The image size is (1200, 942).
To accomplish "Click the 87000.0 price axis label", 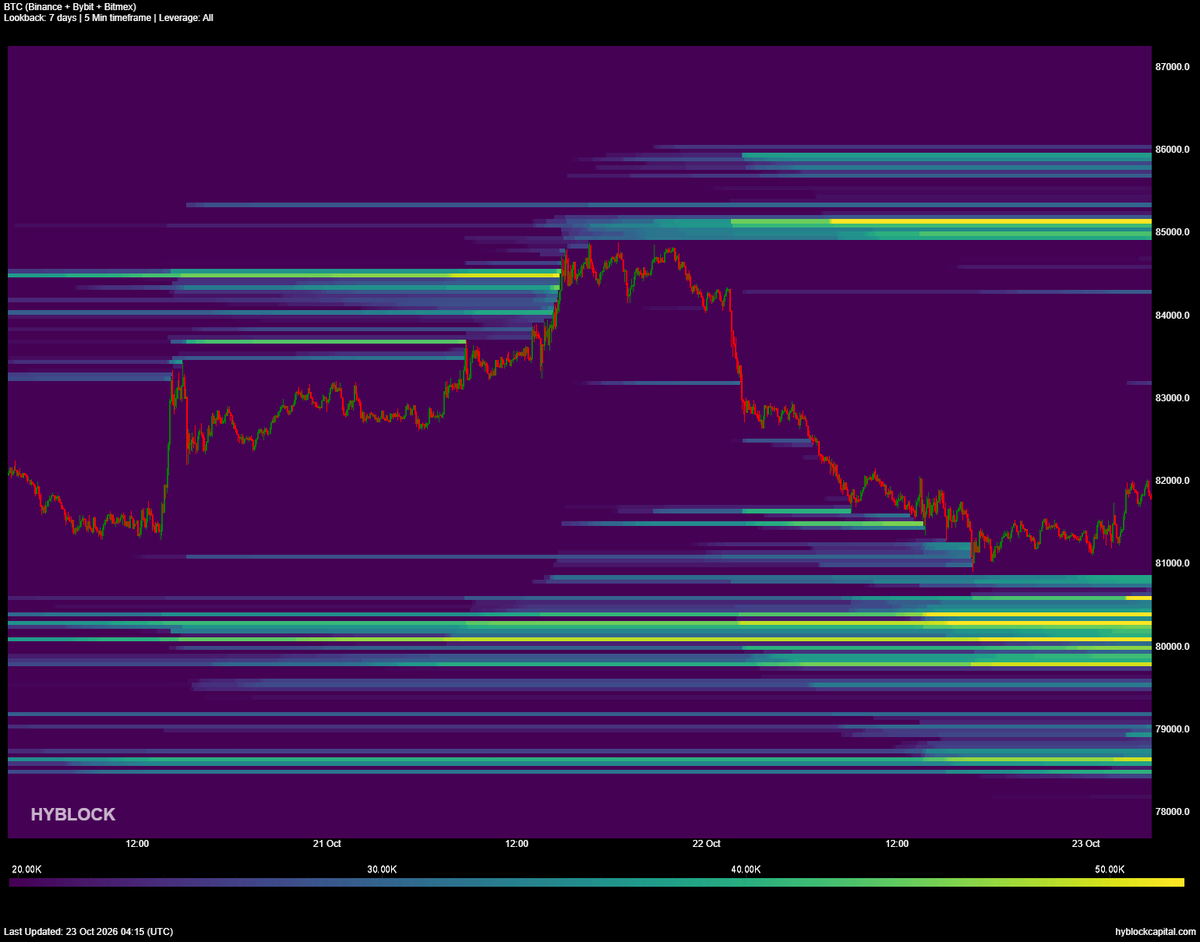I will tap(1173, 67).
